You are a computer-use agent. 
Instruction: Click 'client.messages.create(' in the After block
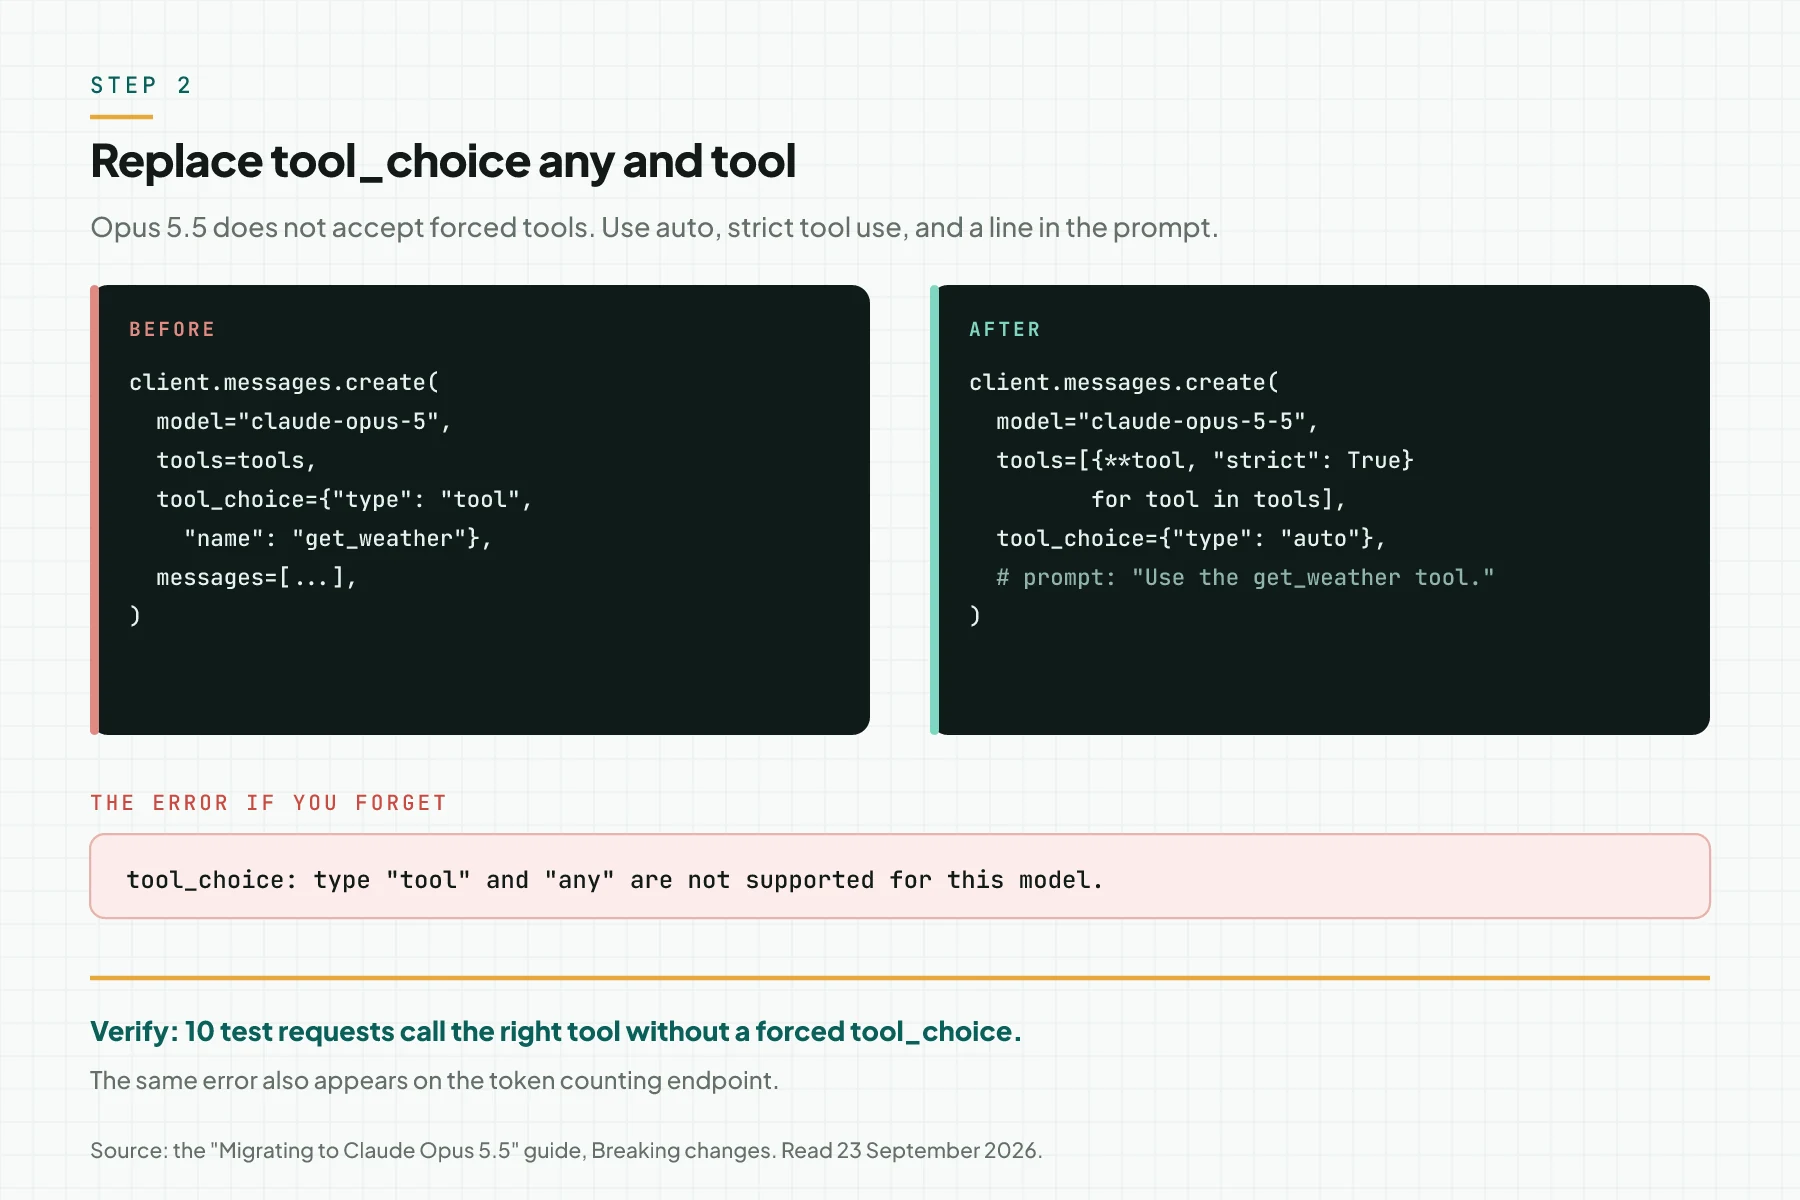coord(1124,383)
